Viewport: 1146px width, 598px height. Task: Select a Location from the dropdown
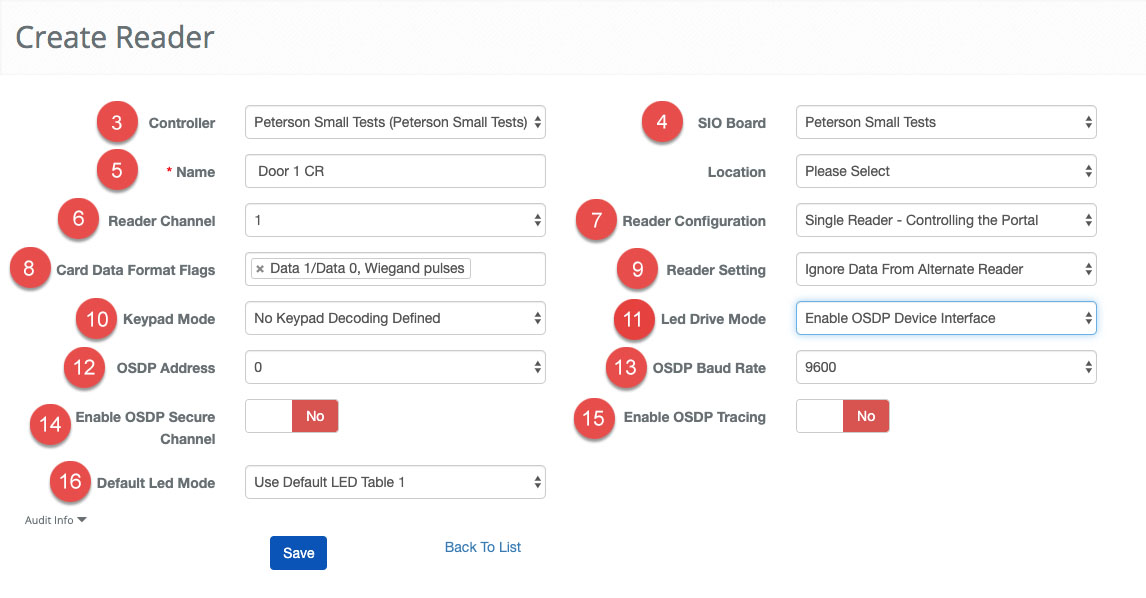[946, 171]
